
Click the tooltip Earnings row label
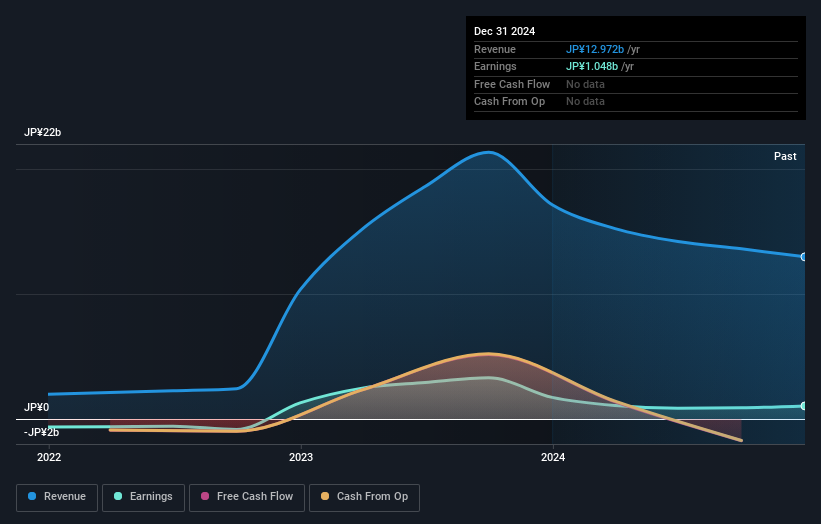495,66
